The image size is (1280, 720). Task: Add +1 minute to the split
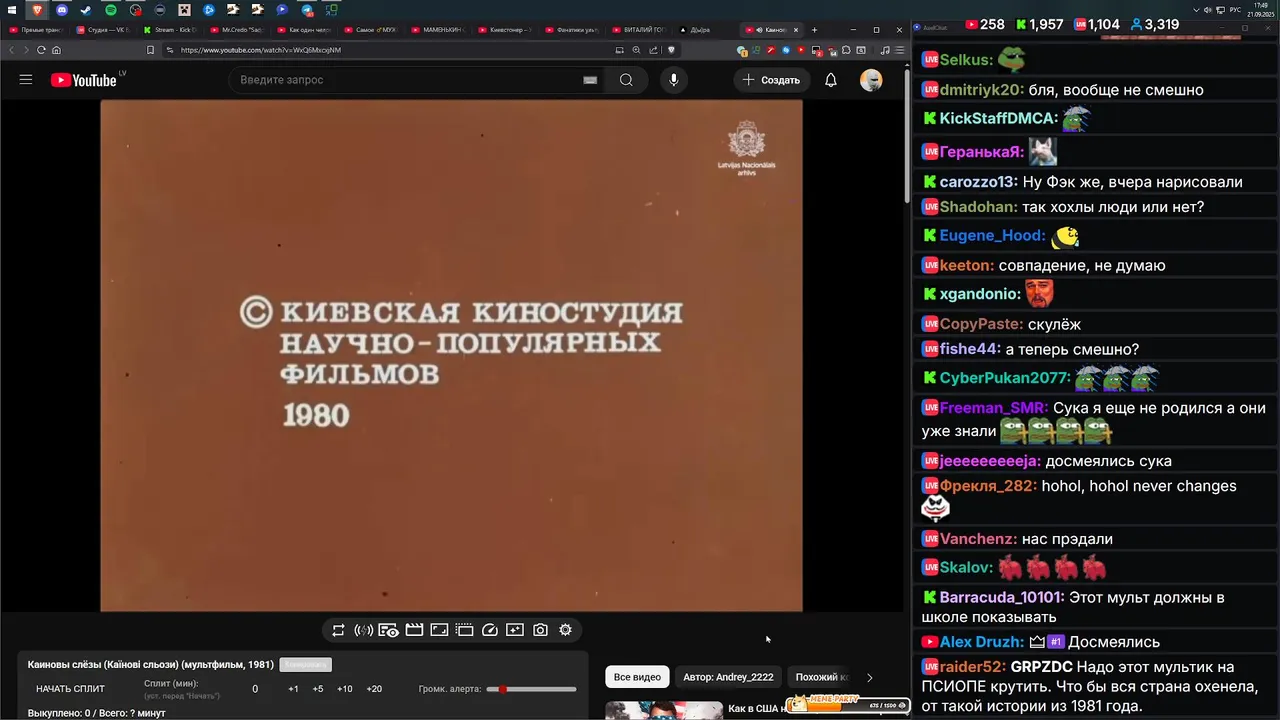pyautogui.click(x=293, y=689)
